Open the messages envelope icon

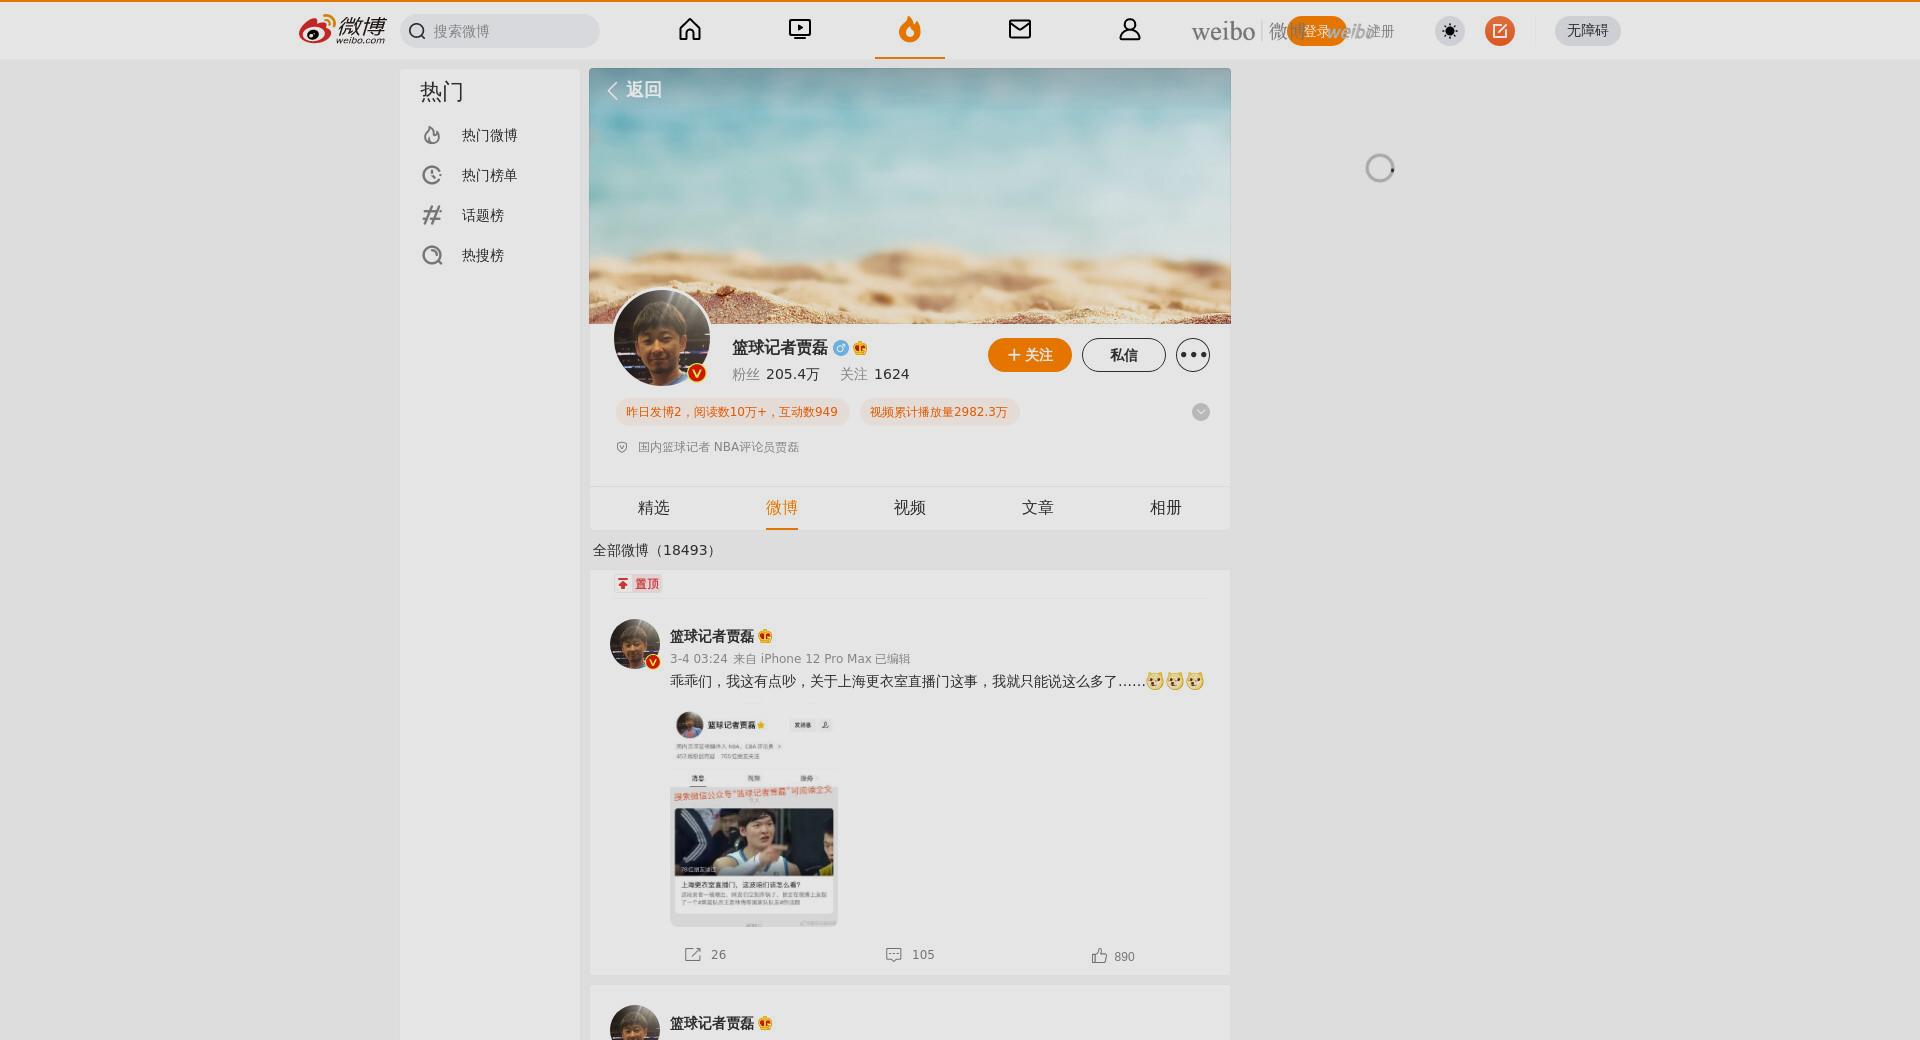(1020, 30)
